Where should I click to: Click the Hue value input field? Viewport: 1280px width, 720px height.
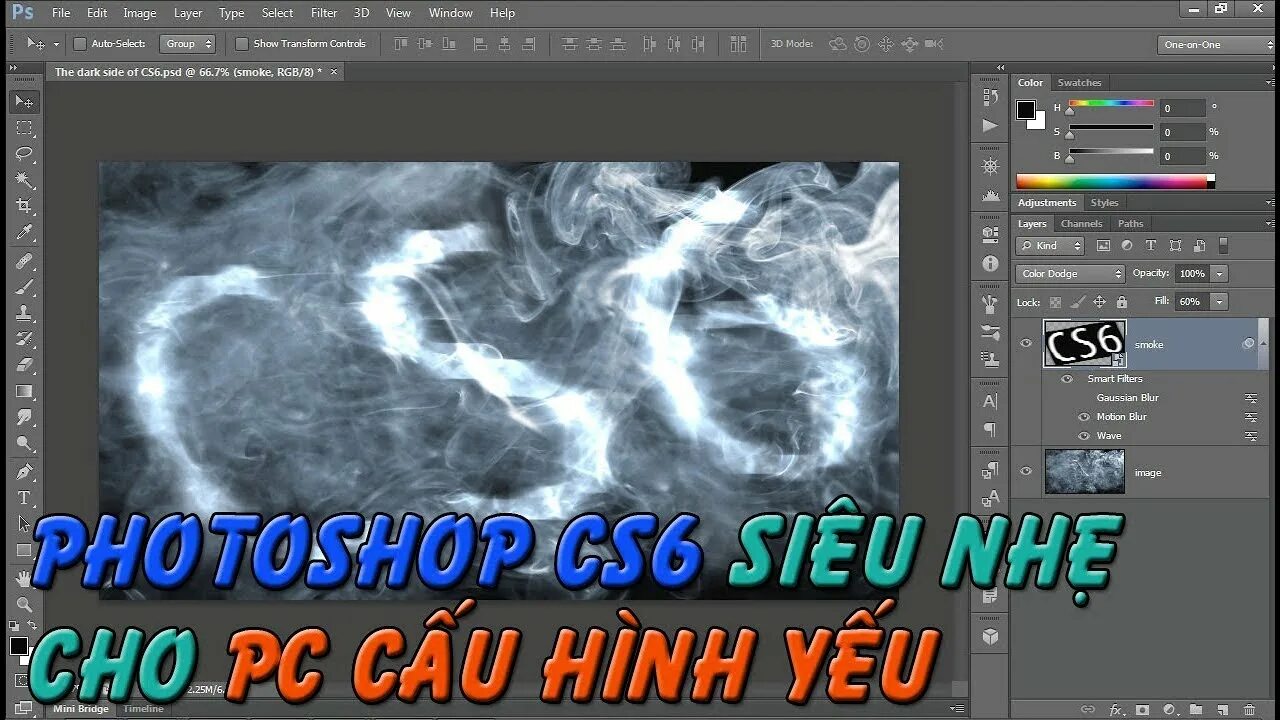tap(1183, 108)
